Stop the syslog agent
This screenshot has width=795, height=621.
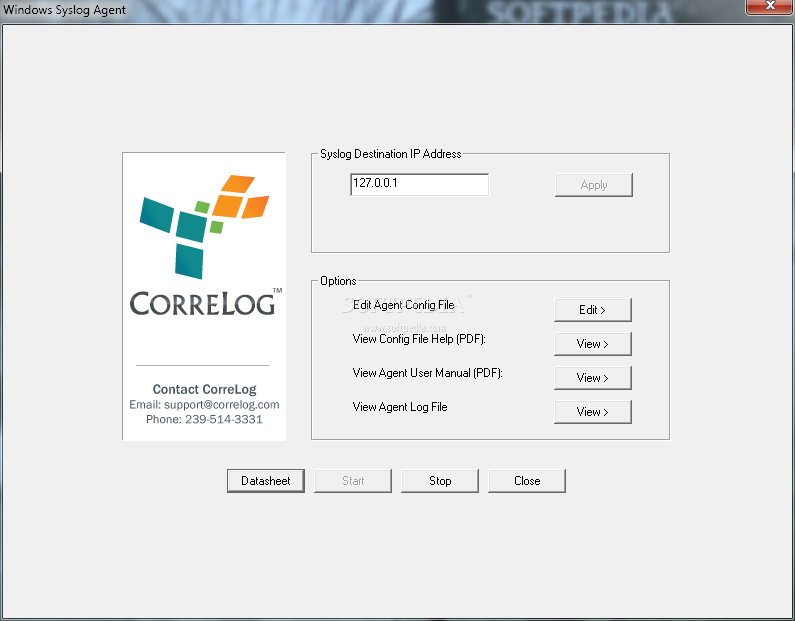440,481
